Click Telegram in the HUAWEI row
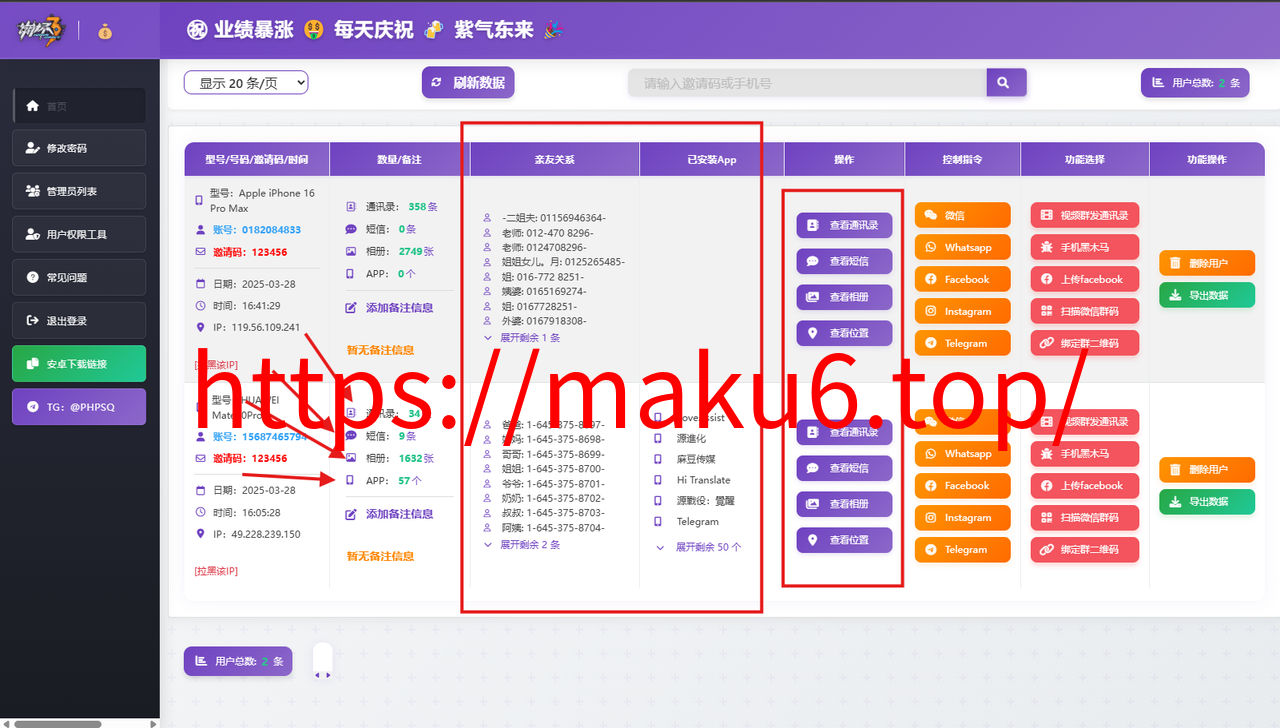Viewport: 1280px width, 728px height. pos(962,550)
